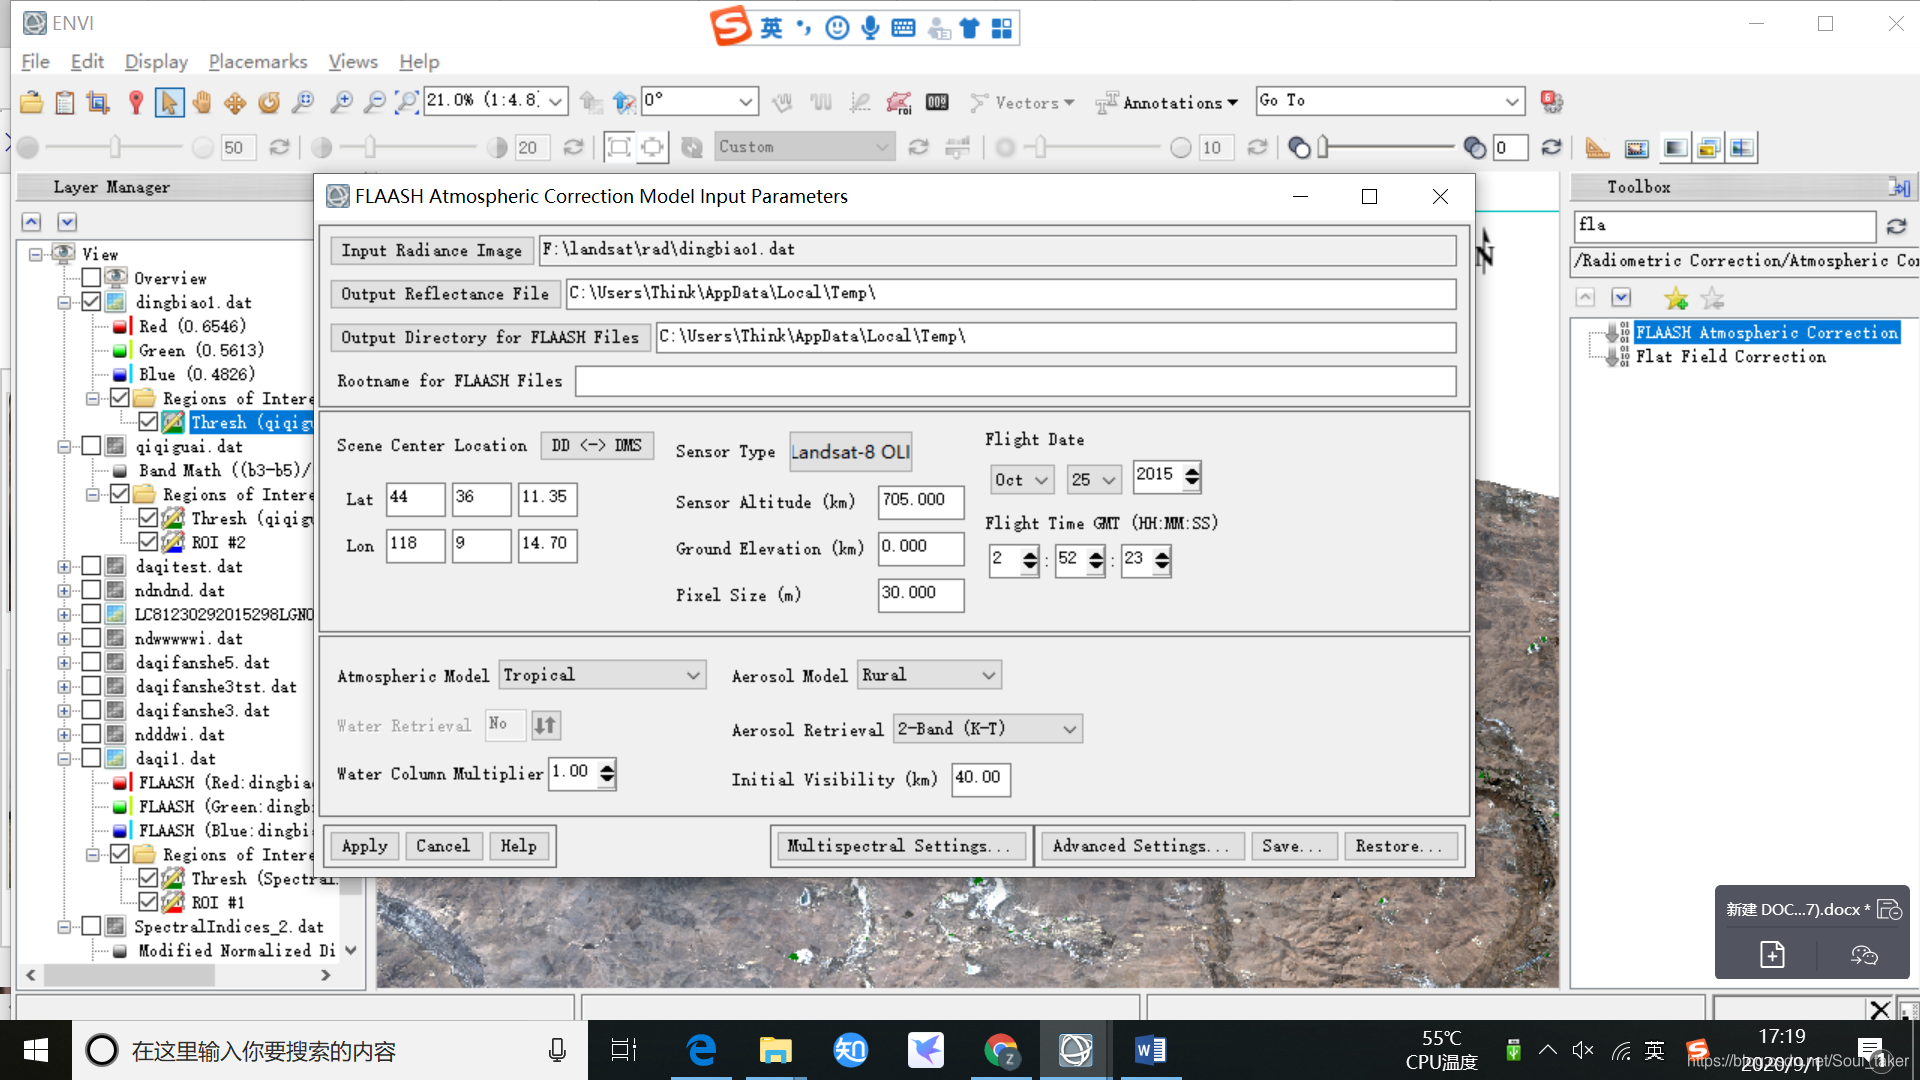Open Microsoft Edge from the taskbar
The image size is (1920, 1080).
click(701, 1050)
